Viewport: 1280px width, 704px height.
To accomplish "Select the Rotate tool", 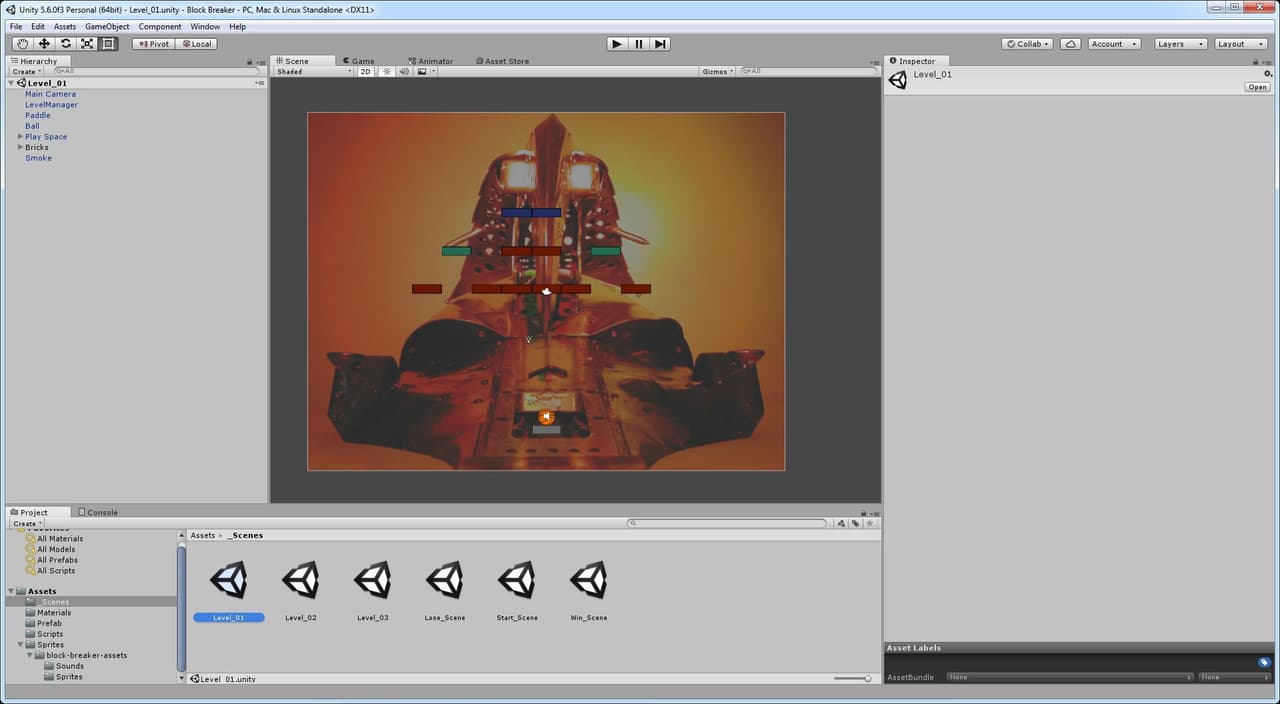I will click(x=65, y=44).
